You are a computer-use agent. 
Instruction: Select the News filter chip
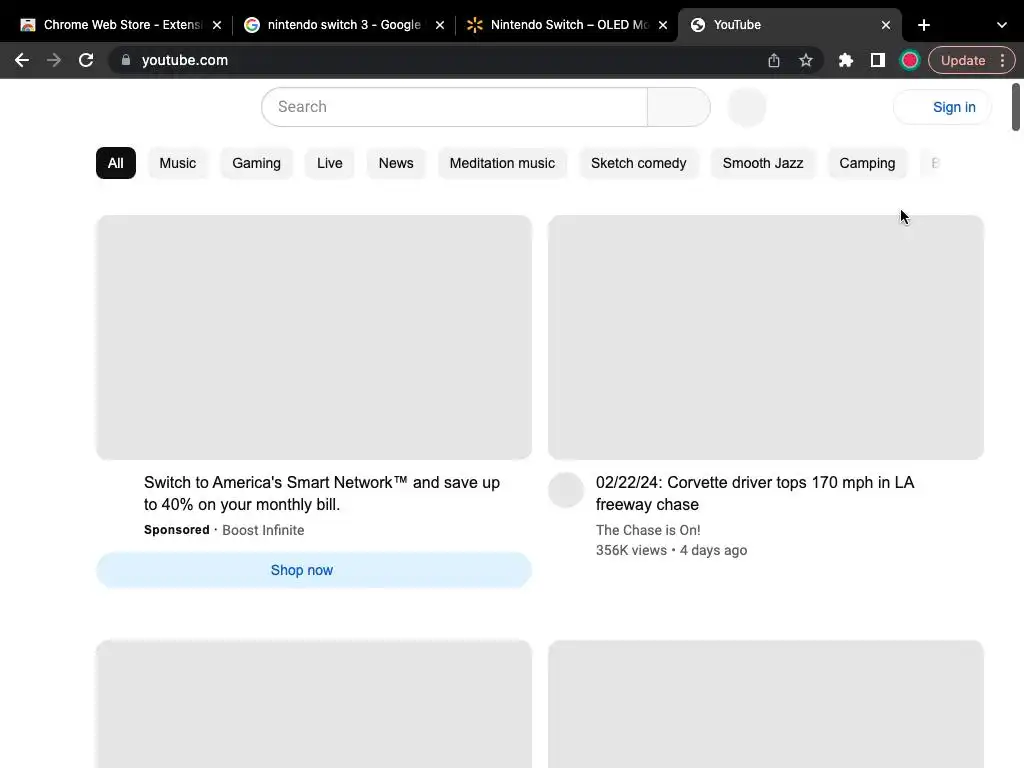point(396,163)
